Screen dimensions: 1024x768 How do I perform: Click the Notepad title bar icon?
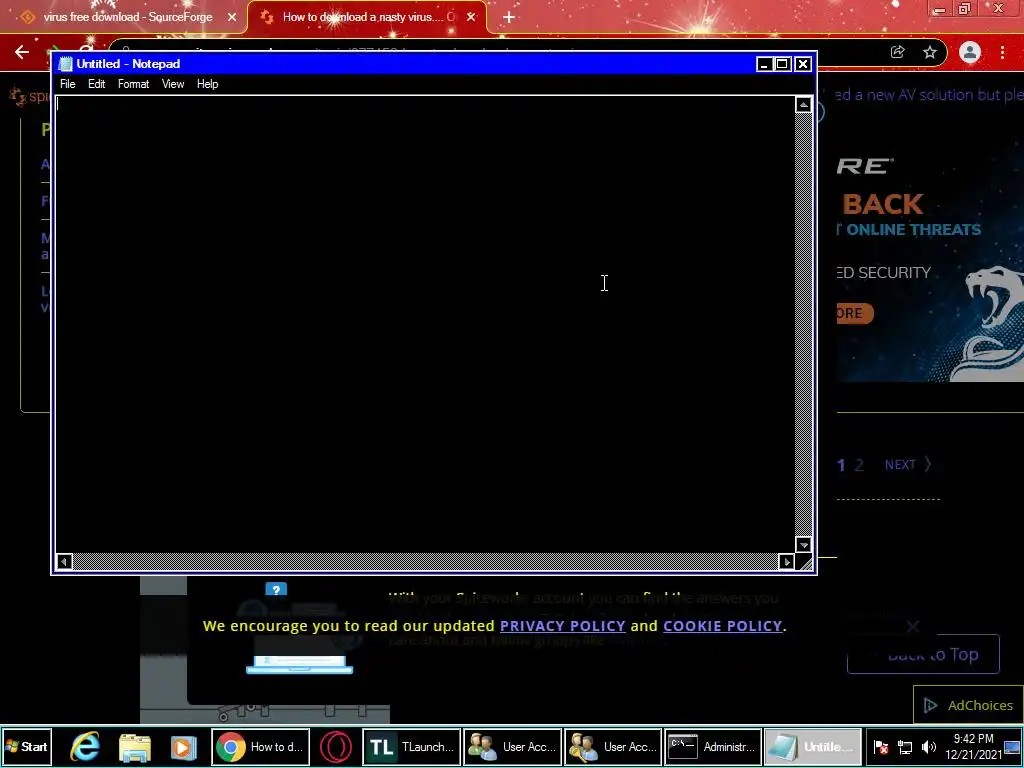tap(65, 64)
